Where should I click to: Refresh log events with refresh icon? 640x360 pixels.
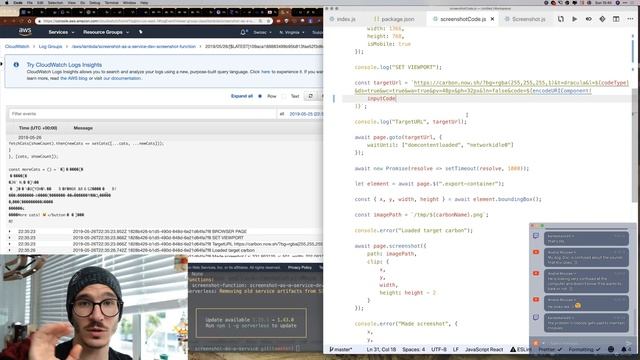310,96
